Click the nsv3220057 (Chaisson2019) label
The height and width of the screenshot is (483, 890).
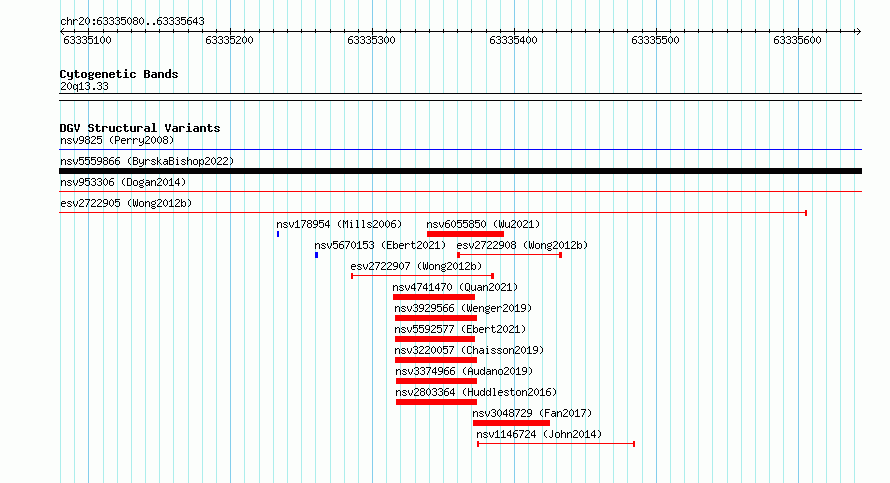tap(469, 350)
